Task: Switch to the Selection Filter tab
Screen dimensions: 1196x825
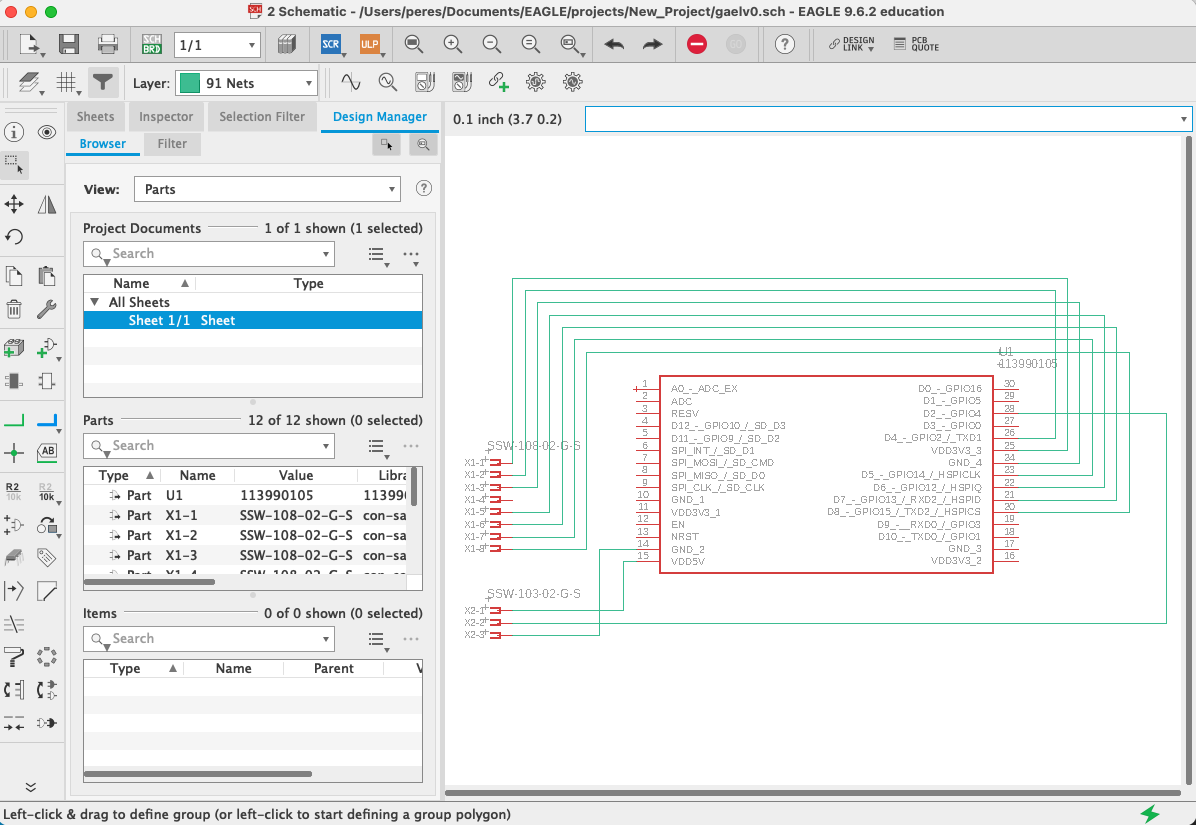Action: pyautogui.click(x=262, y=117)
